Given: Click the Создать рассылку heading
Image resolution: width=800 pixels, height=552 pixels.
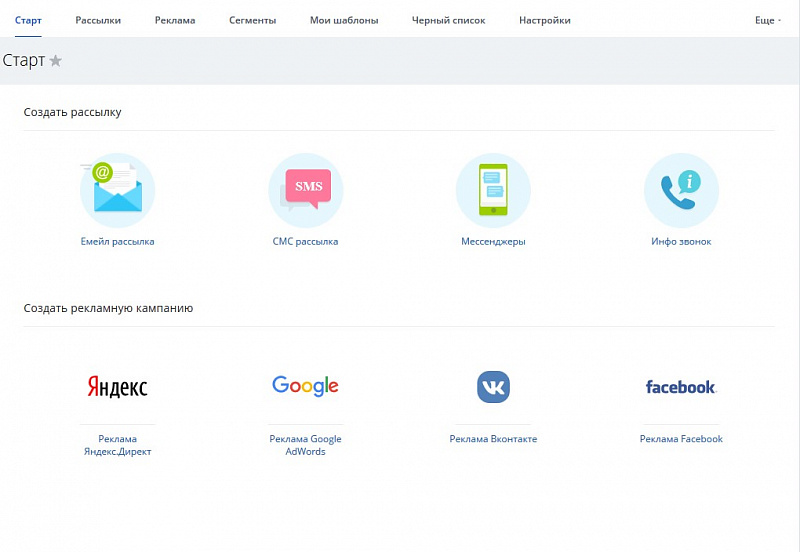Looking at the screenshot, I should pyautogui.click(x=72, y=112).
